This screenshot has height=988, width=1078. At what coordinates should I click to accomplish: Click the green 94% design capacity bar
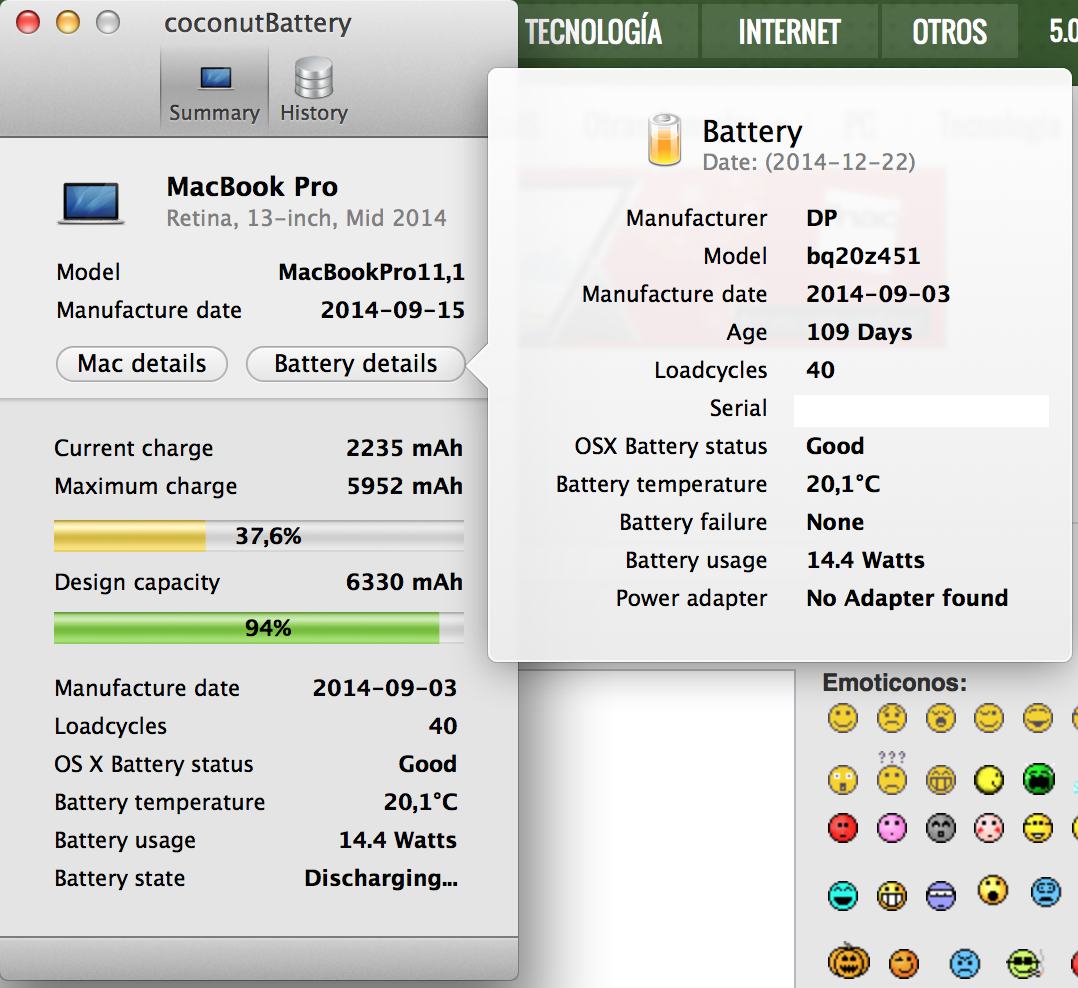[258, 628]
